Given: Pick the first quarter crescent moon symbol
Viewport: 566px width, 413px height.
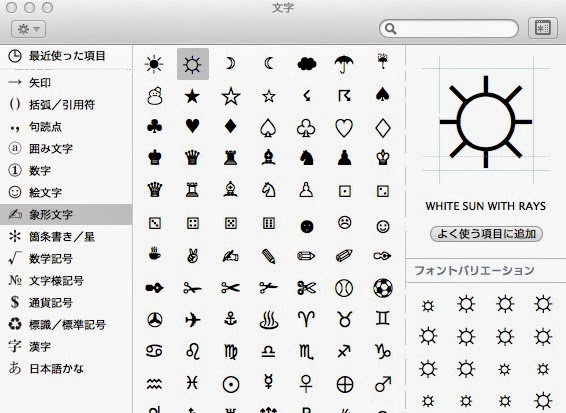Looking at the screenshot, I should 230,64.
